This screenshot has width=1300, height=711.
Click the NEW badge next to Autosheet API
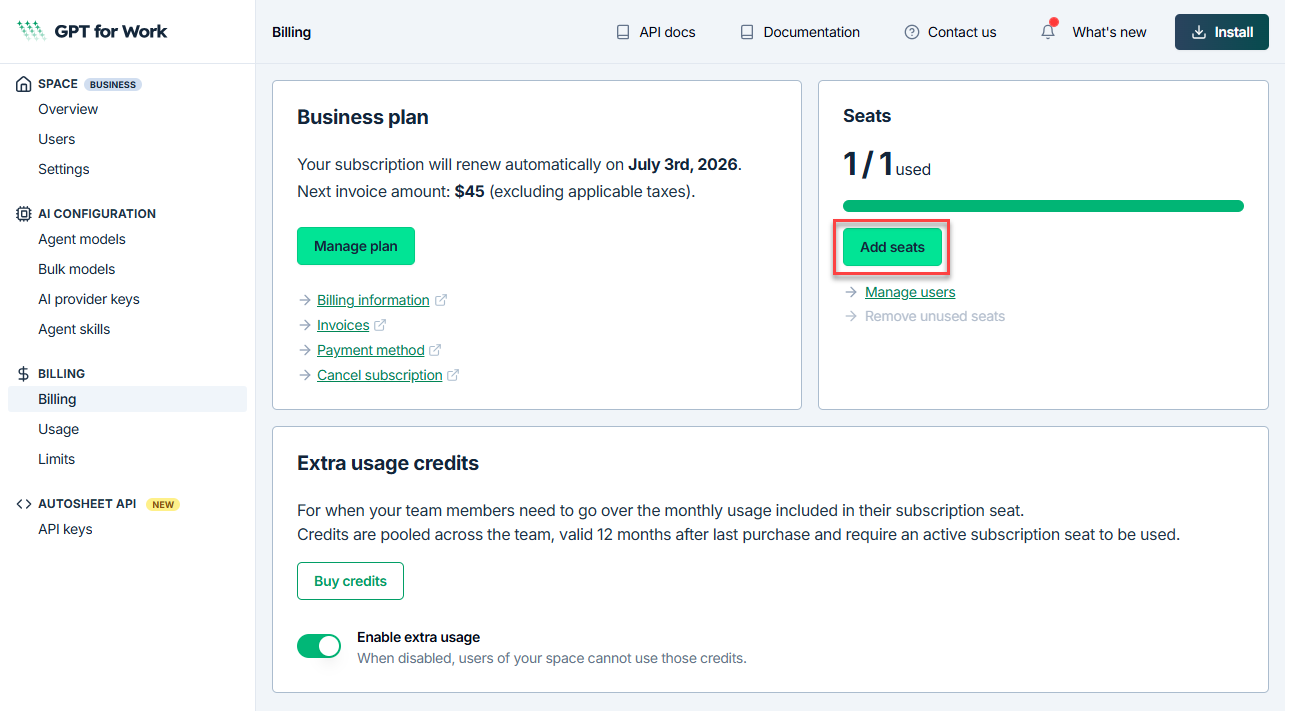pyautogui.click(x=164, y=505)
